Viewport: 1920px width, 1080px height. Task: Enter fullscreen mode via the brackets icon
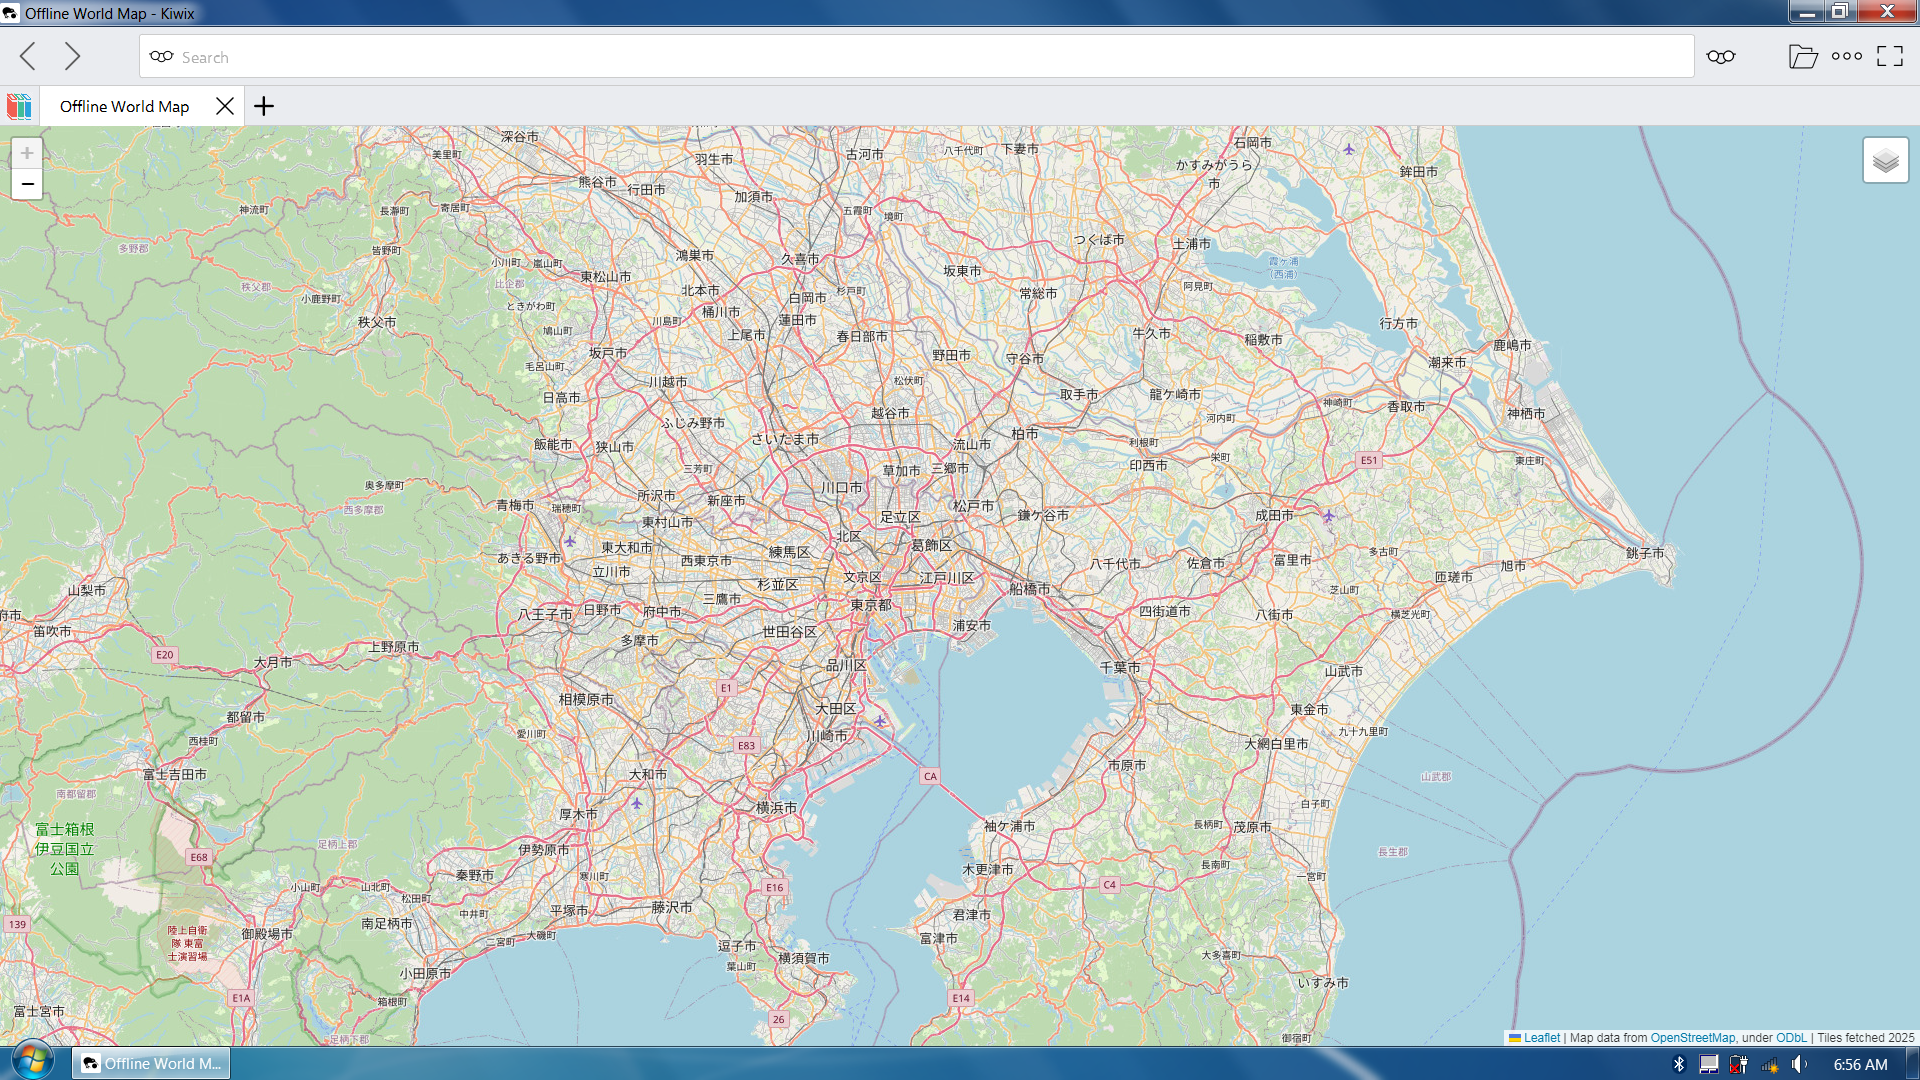pyautogui.click(x=1890, y=57)
